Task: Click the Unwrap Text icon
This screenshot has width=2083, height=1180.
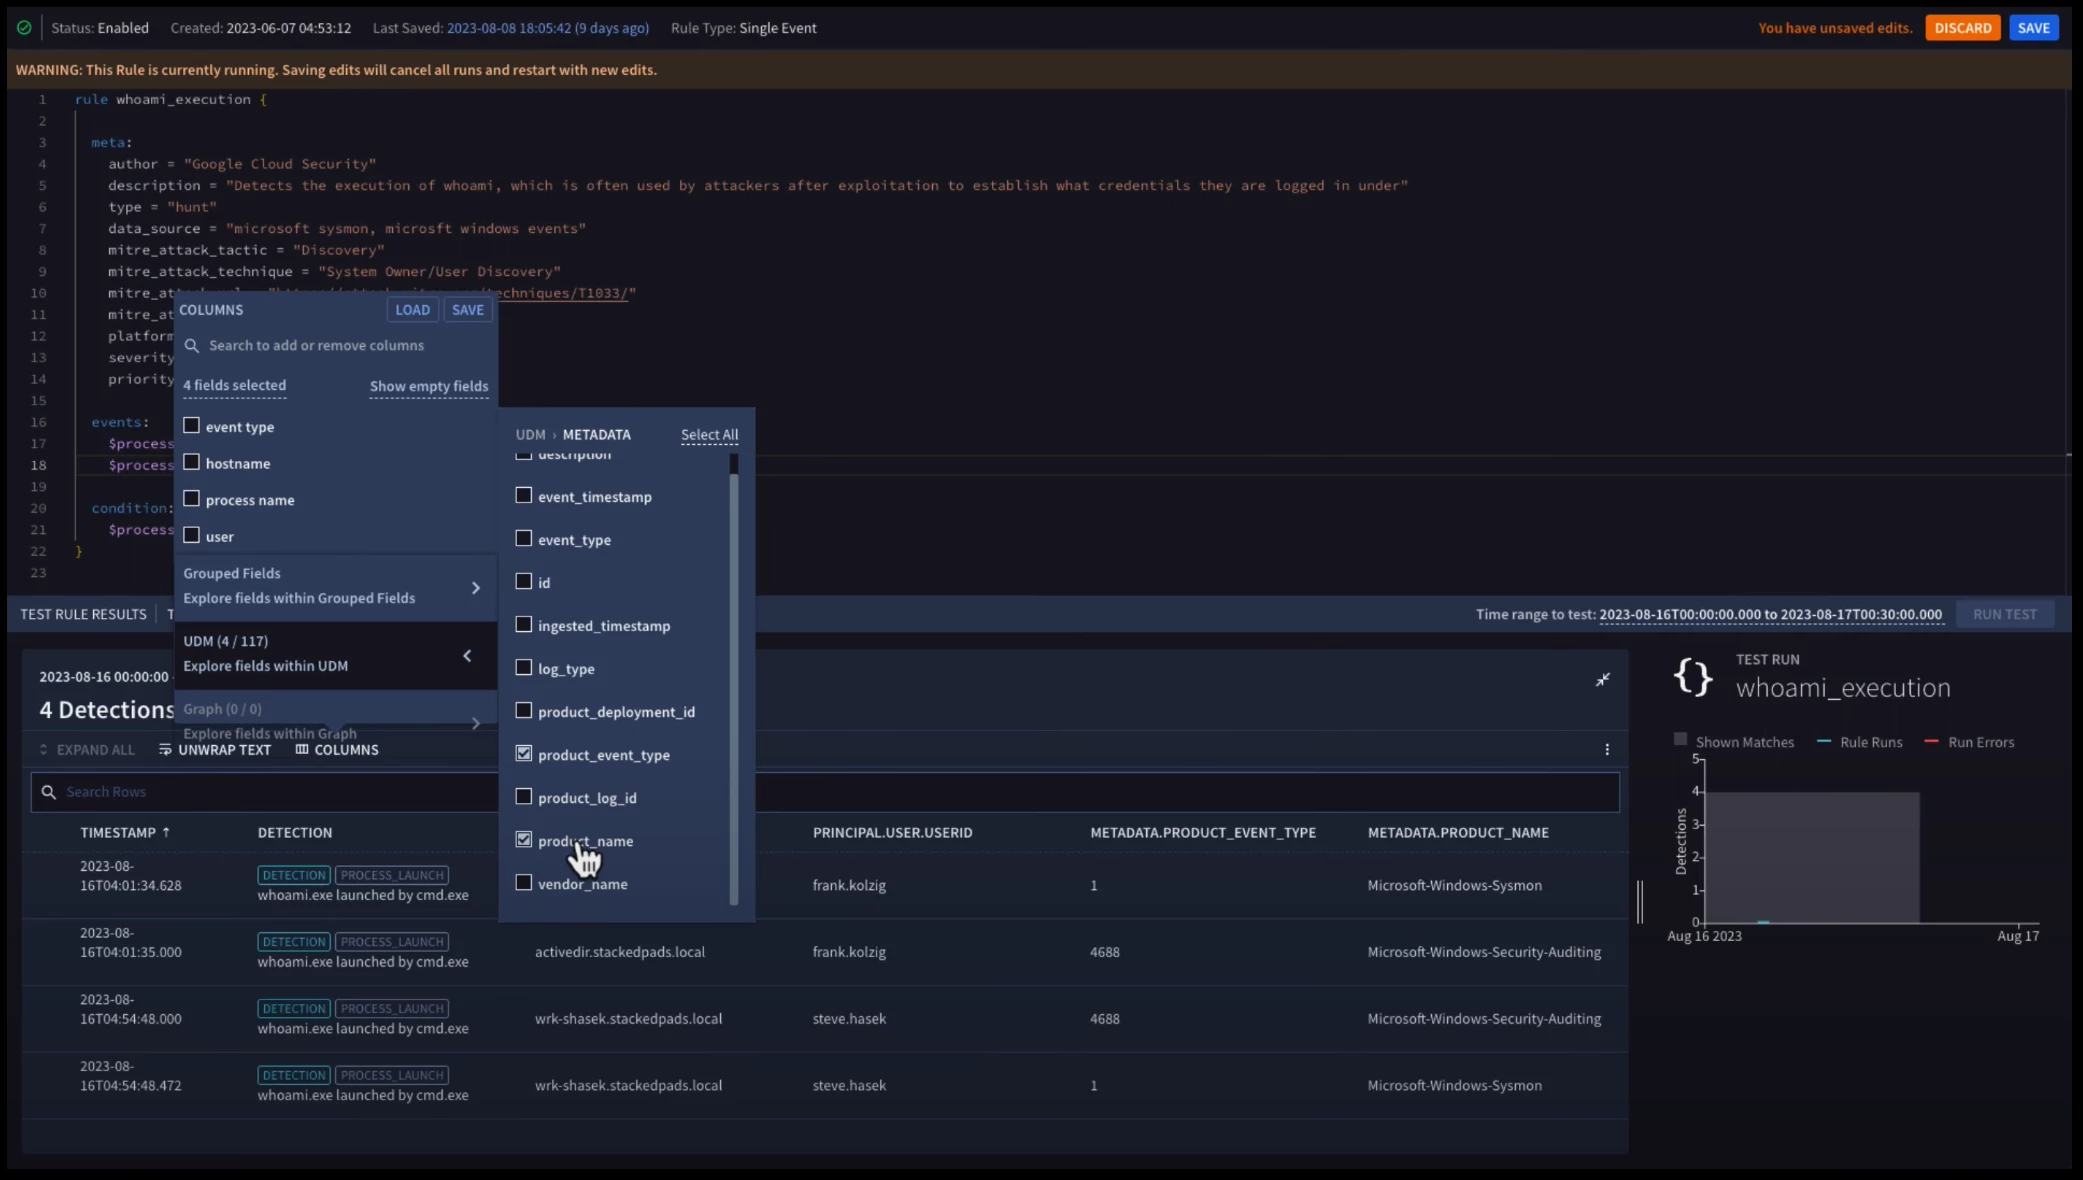Action: [165, 750]
